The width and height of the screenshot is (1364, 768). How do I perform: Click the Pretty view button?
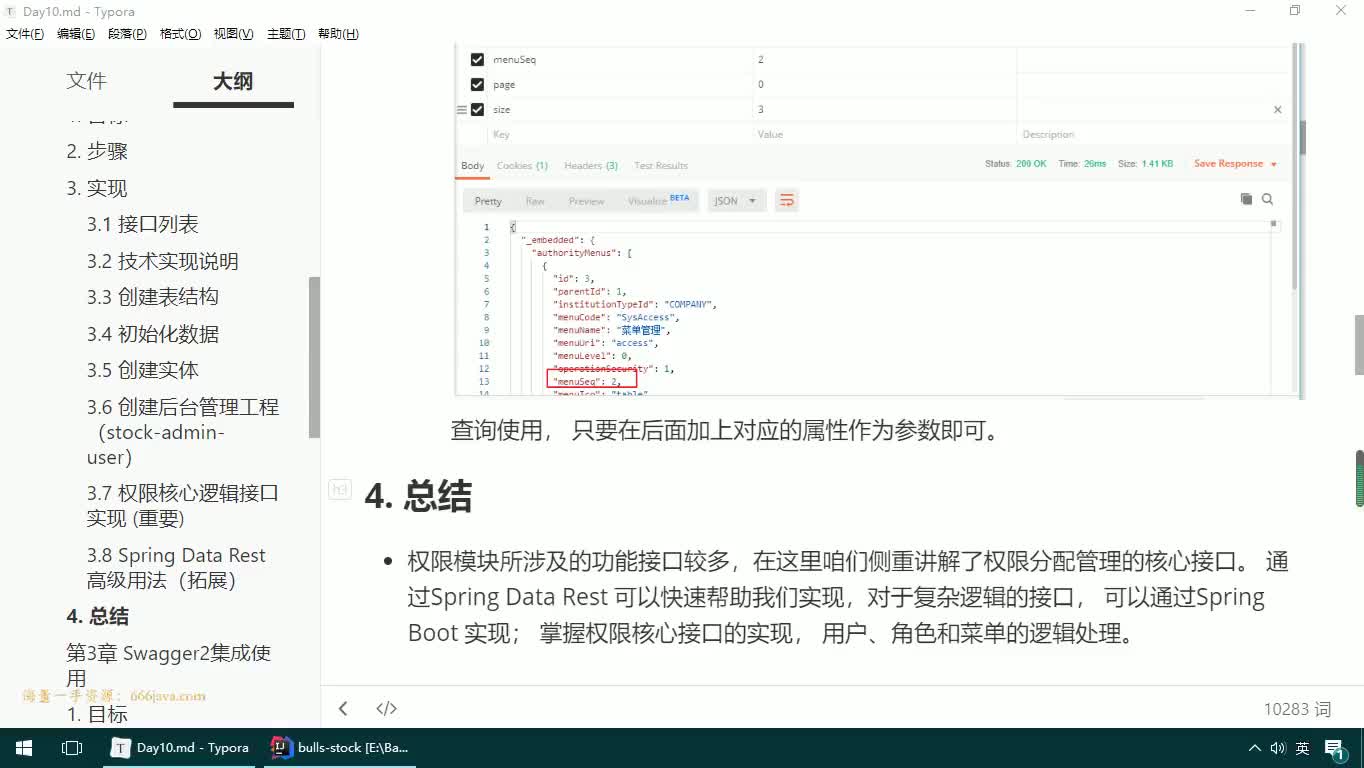[x=488, y=201]
